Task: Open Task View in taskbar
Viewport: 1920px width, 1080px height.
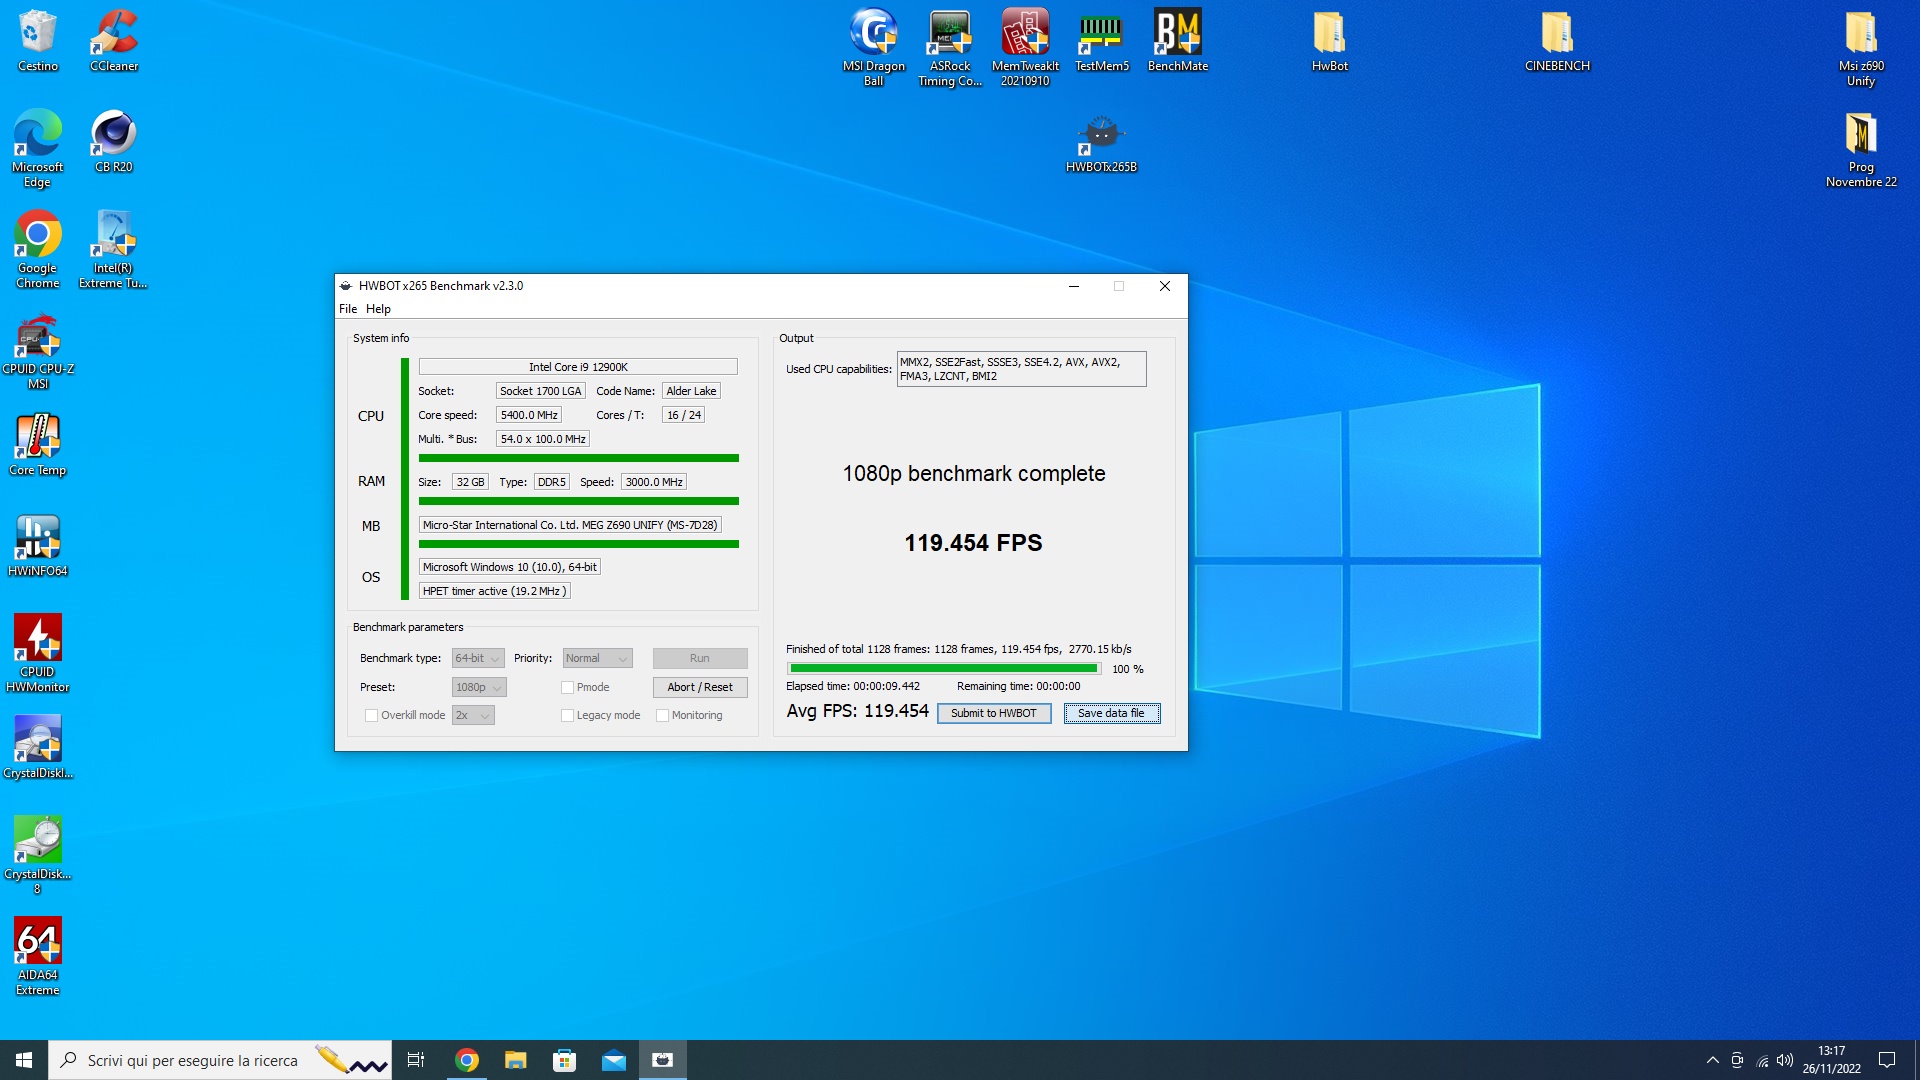Action: (x=416, y=1060)
